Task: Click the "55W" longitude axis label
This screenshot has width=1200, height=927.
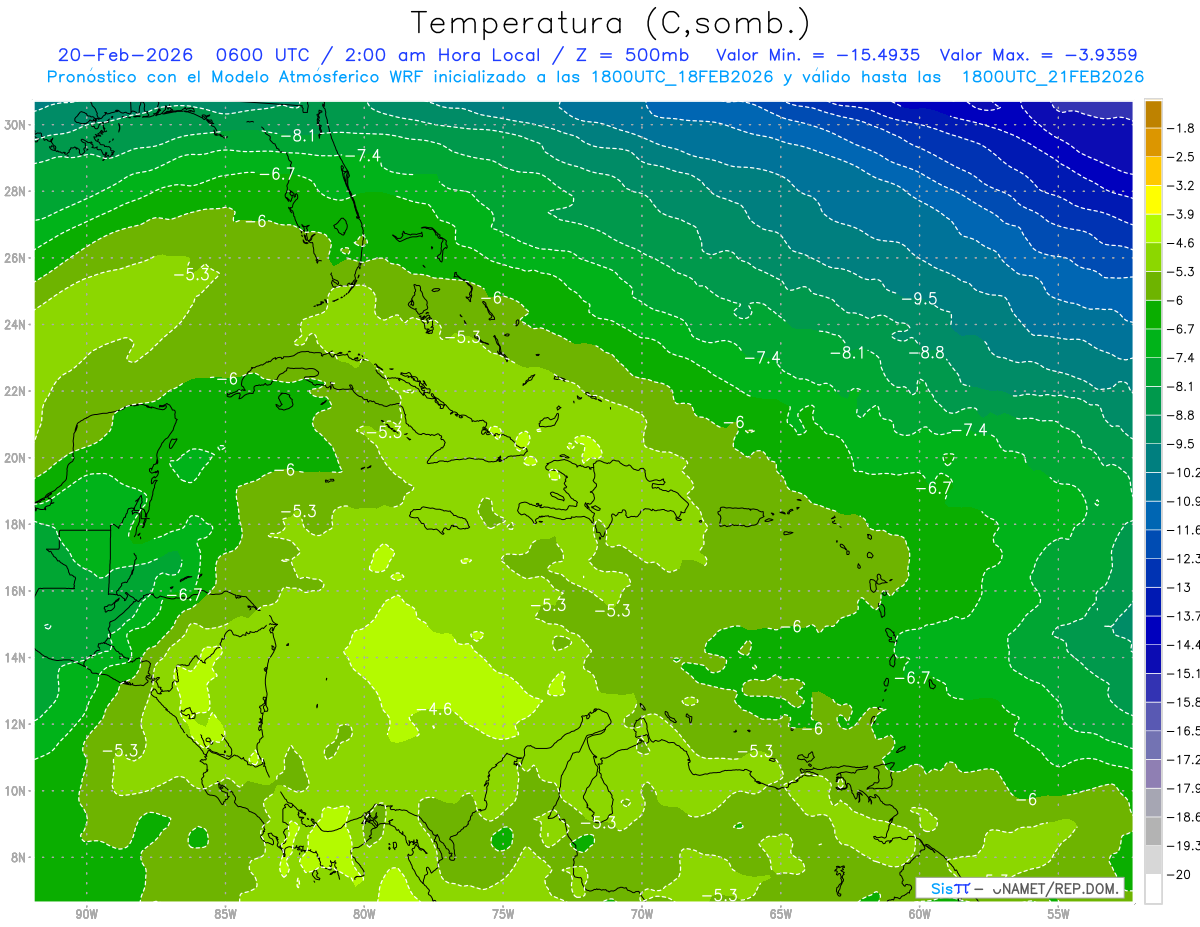Action: pos(1058,914)
